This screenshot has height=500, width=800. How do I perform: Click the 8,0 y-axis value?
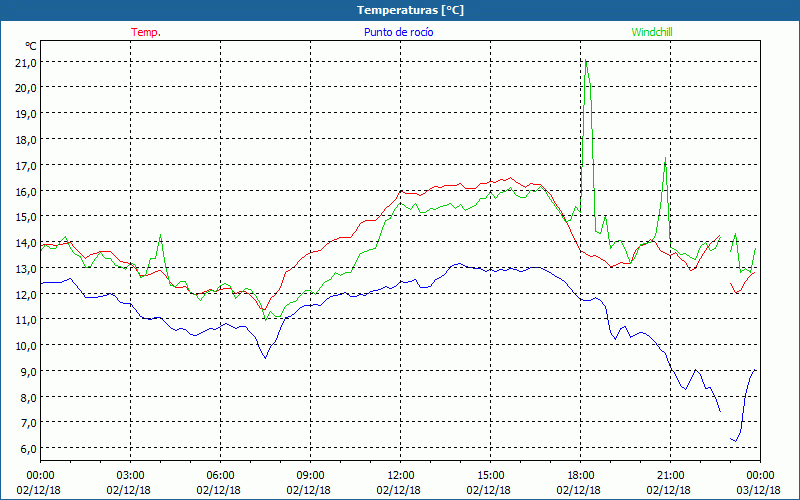point(28,397)
